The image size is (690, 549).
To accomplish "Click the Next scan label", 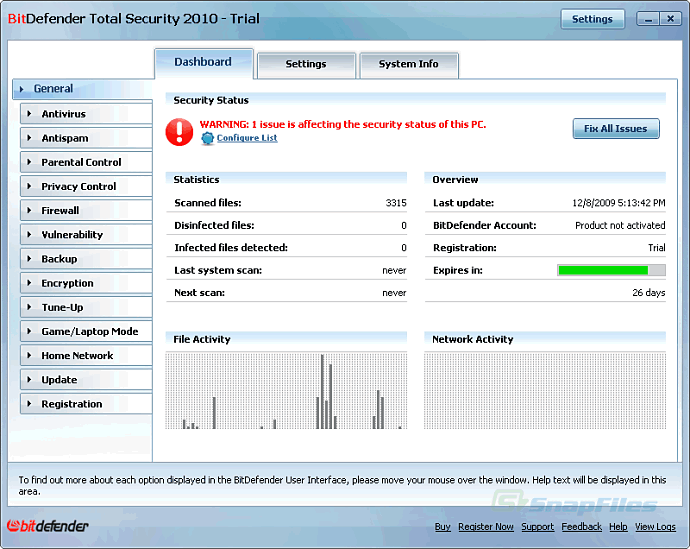I will tap(199, 293).
